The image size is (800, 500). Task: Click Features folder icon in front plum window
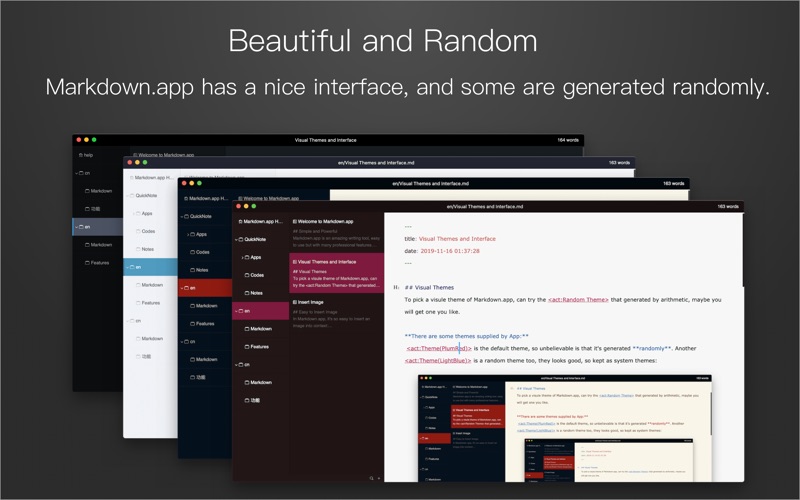(x=247, y=346)
